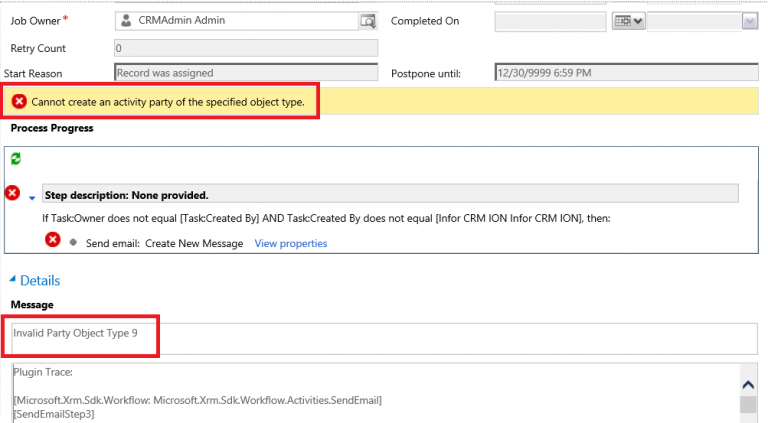768x423 pixels.
Task: Click the Plugin Trace scrollbar thumb
Action: coord(748,404)
